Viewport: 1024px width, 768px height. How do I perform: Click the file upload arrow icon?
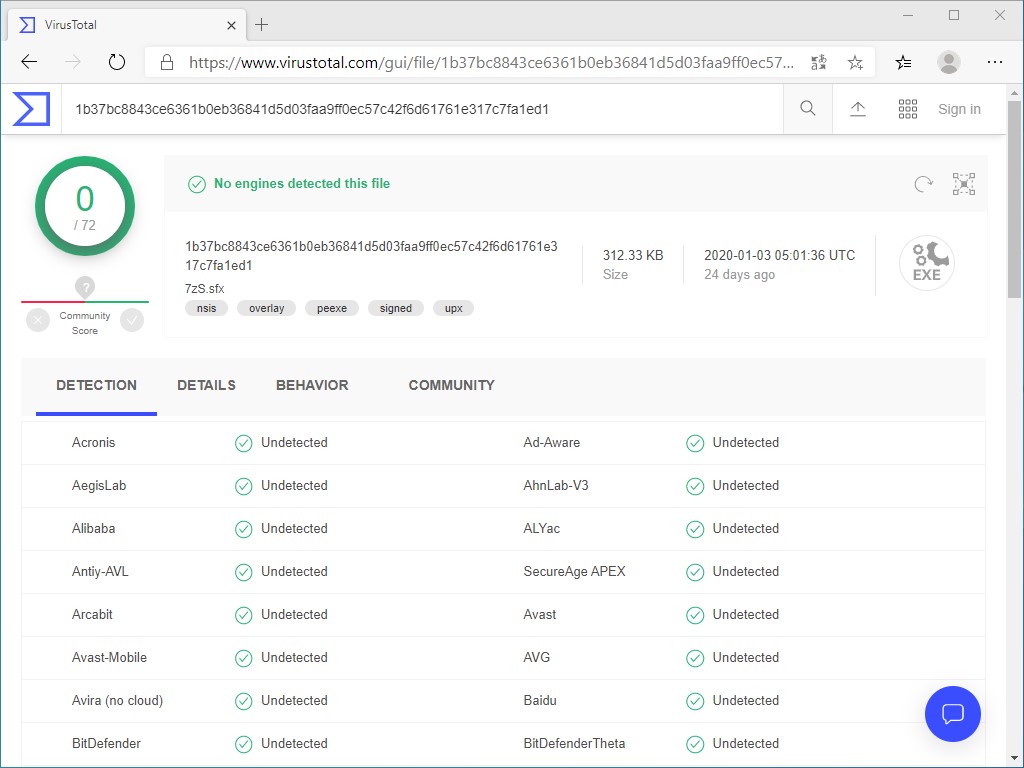pos(857,108)
